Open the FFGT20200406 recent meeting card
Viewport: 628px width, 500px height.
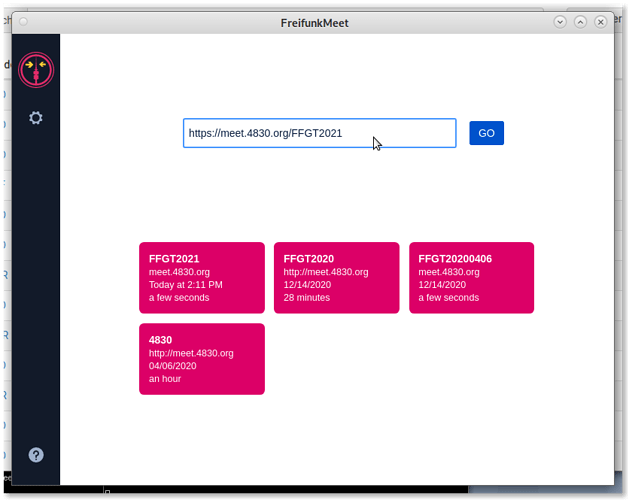coord(471,278)
